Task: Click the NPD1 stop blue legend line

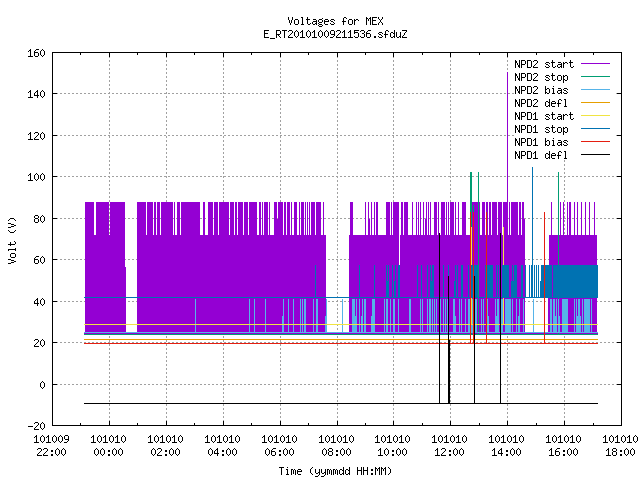Action: [x=595, y=129]
